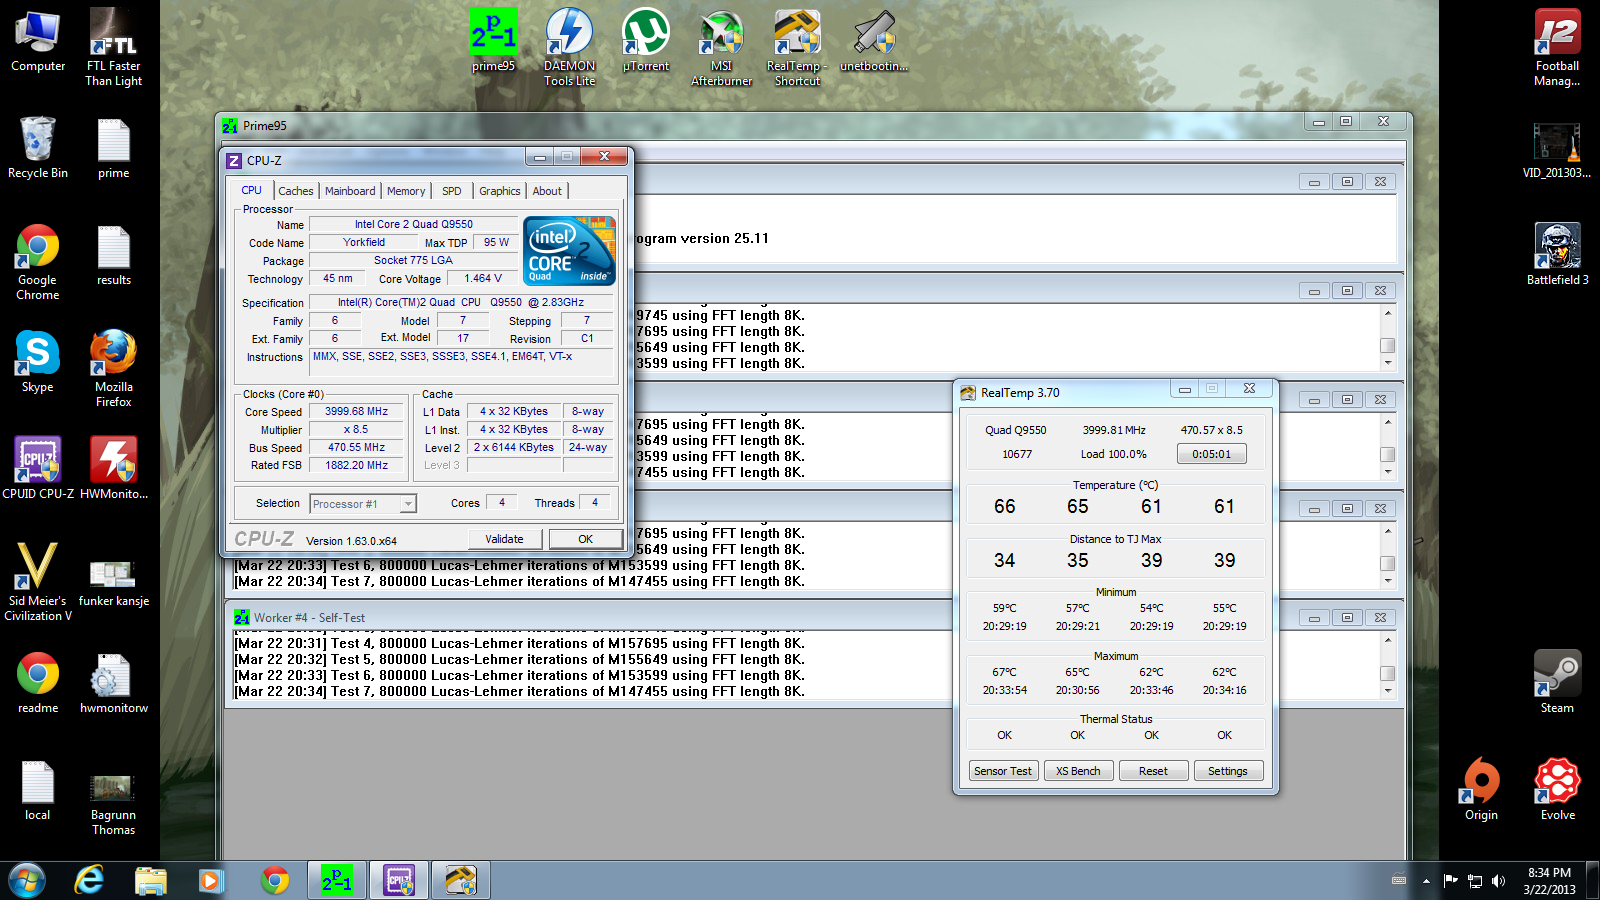Open the HWMonitor desktop shortcut
The image size is (1600, 900).
tap(113, 468)
